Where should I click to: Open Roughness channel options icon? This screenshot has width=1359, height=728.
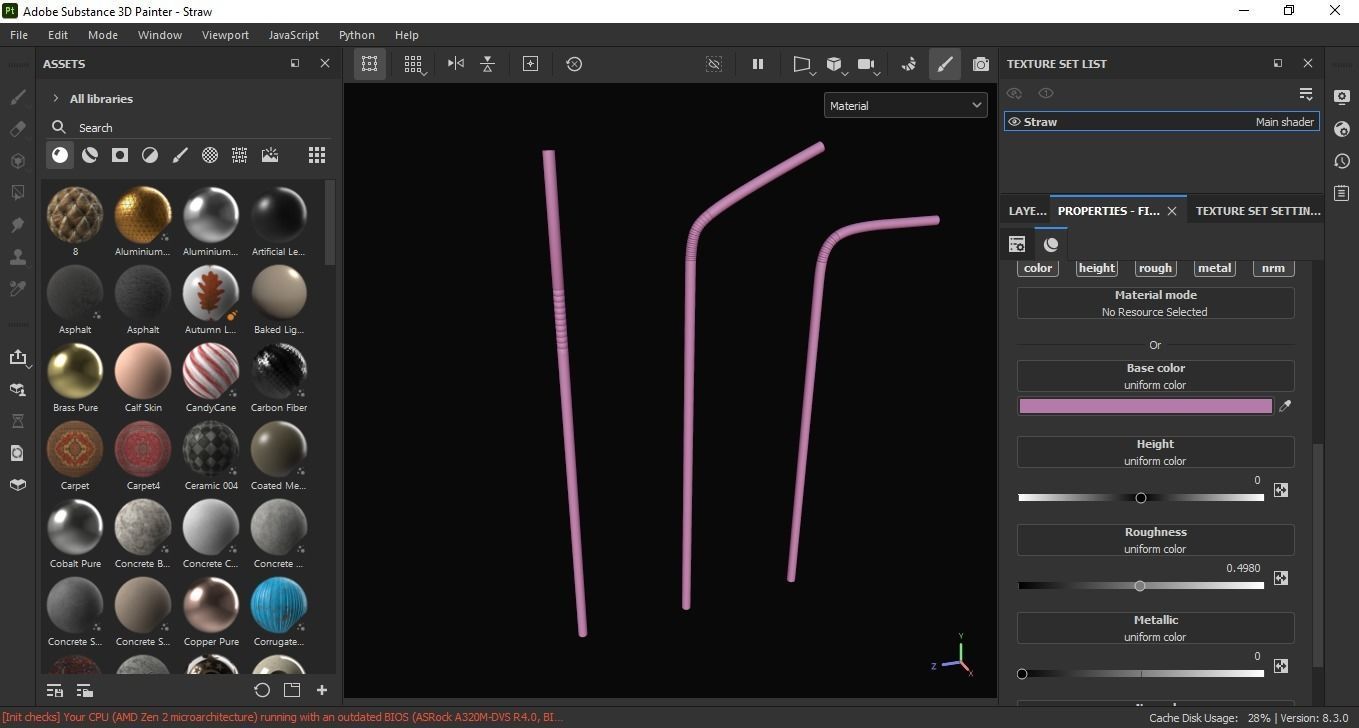tap(1281, 578)
